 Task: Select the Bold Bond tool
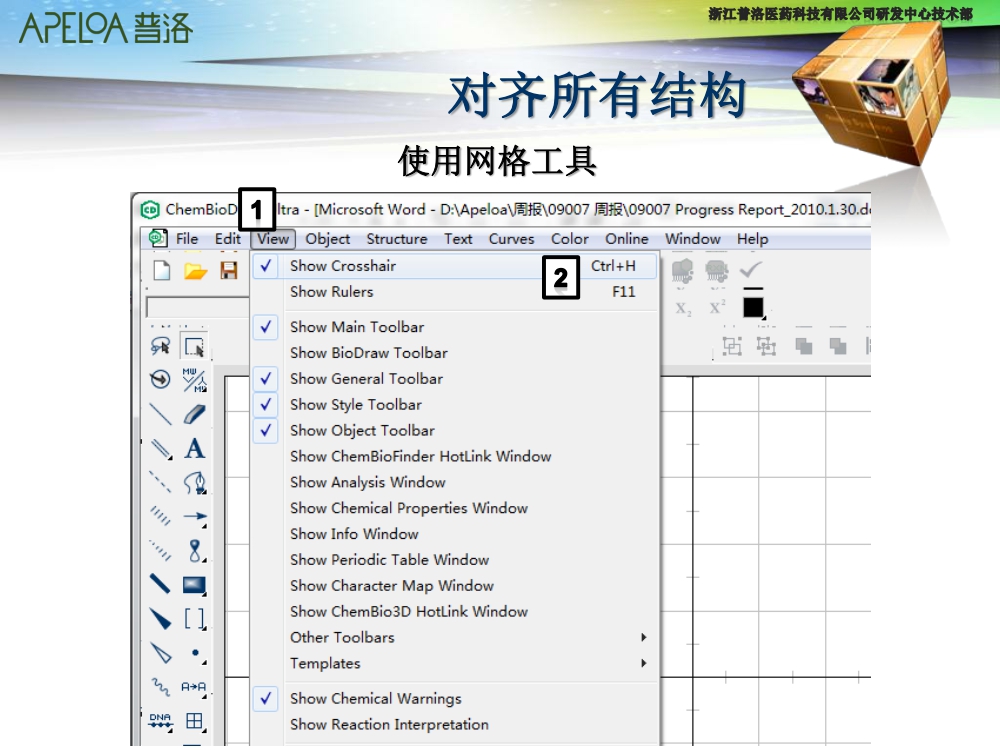pyautogui.click(x=160, y=584)
